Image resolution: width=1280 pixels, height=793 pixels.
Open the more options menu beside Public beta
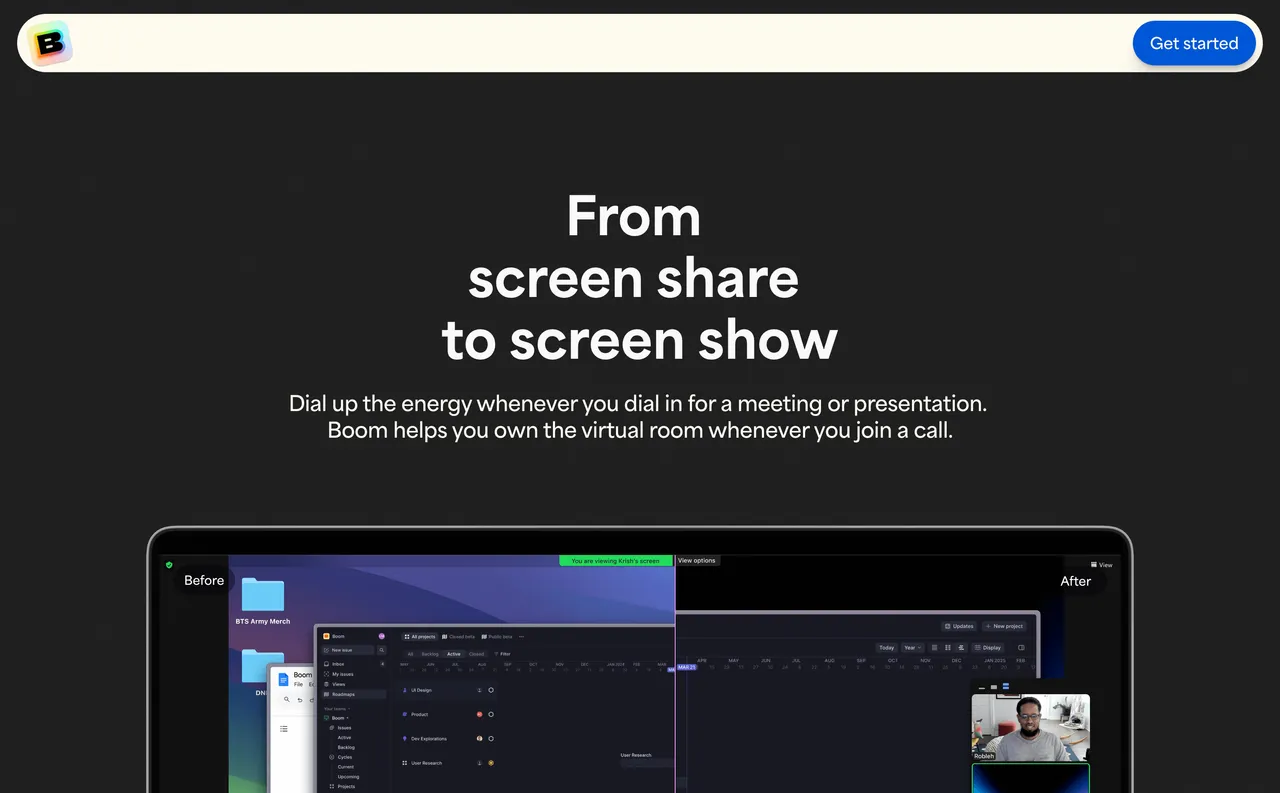[521, 637]
